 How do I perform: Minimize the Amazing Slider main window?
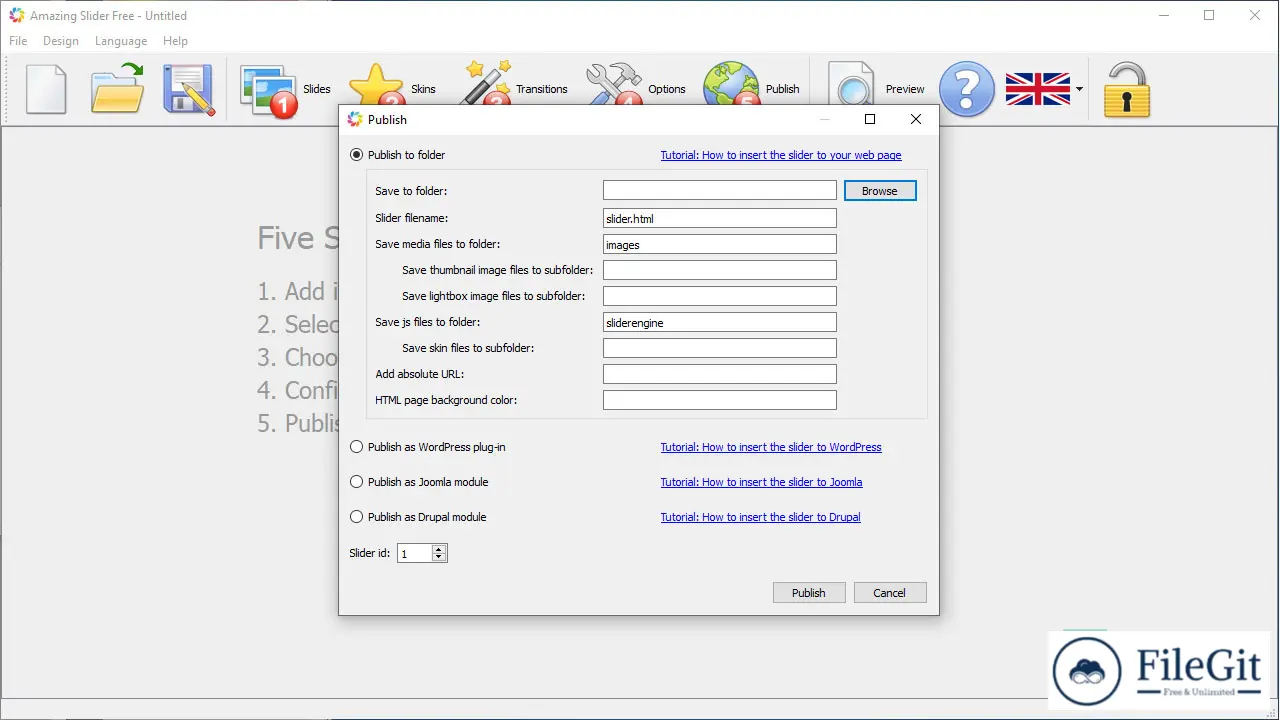click(x=1163, y=15)
